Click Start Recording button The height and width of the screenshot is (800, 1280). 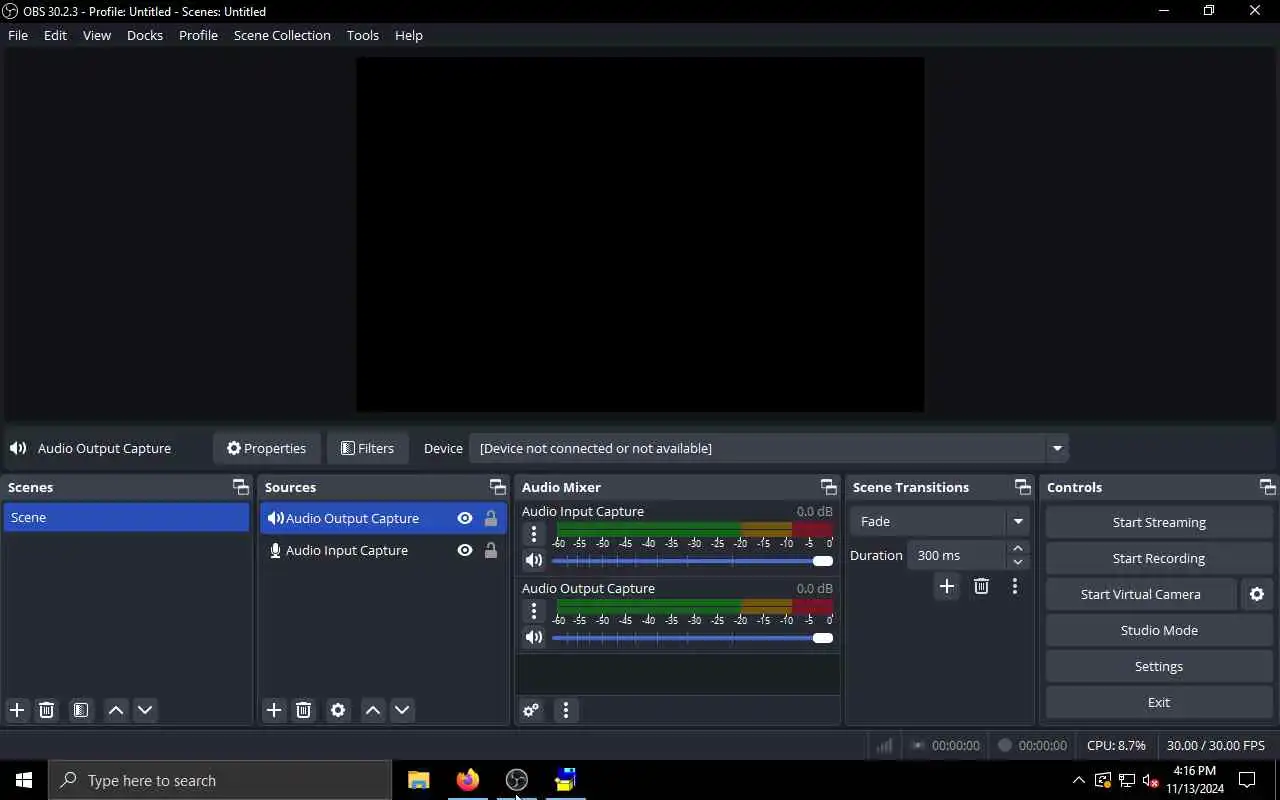pyautogui.click(x=1159, y=558)
